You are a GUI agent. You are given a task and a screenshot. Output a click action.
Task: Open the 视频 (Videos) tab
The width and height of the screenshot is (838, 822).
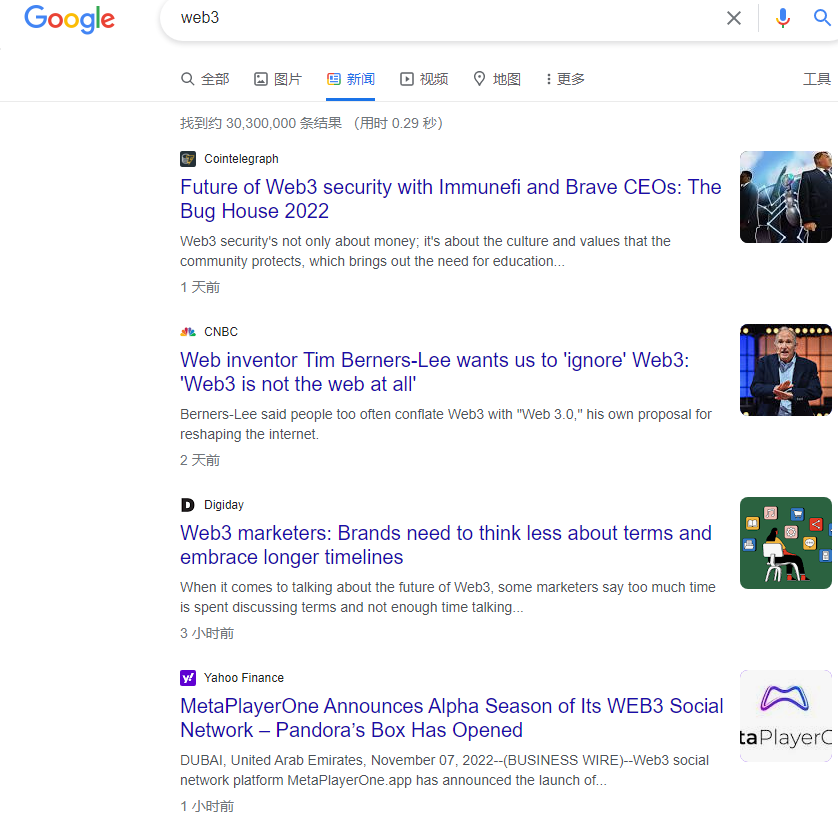(x=424, y=79)
